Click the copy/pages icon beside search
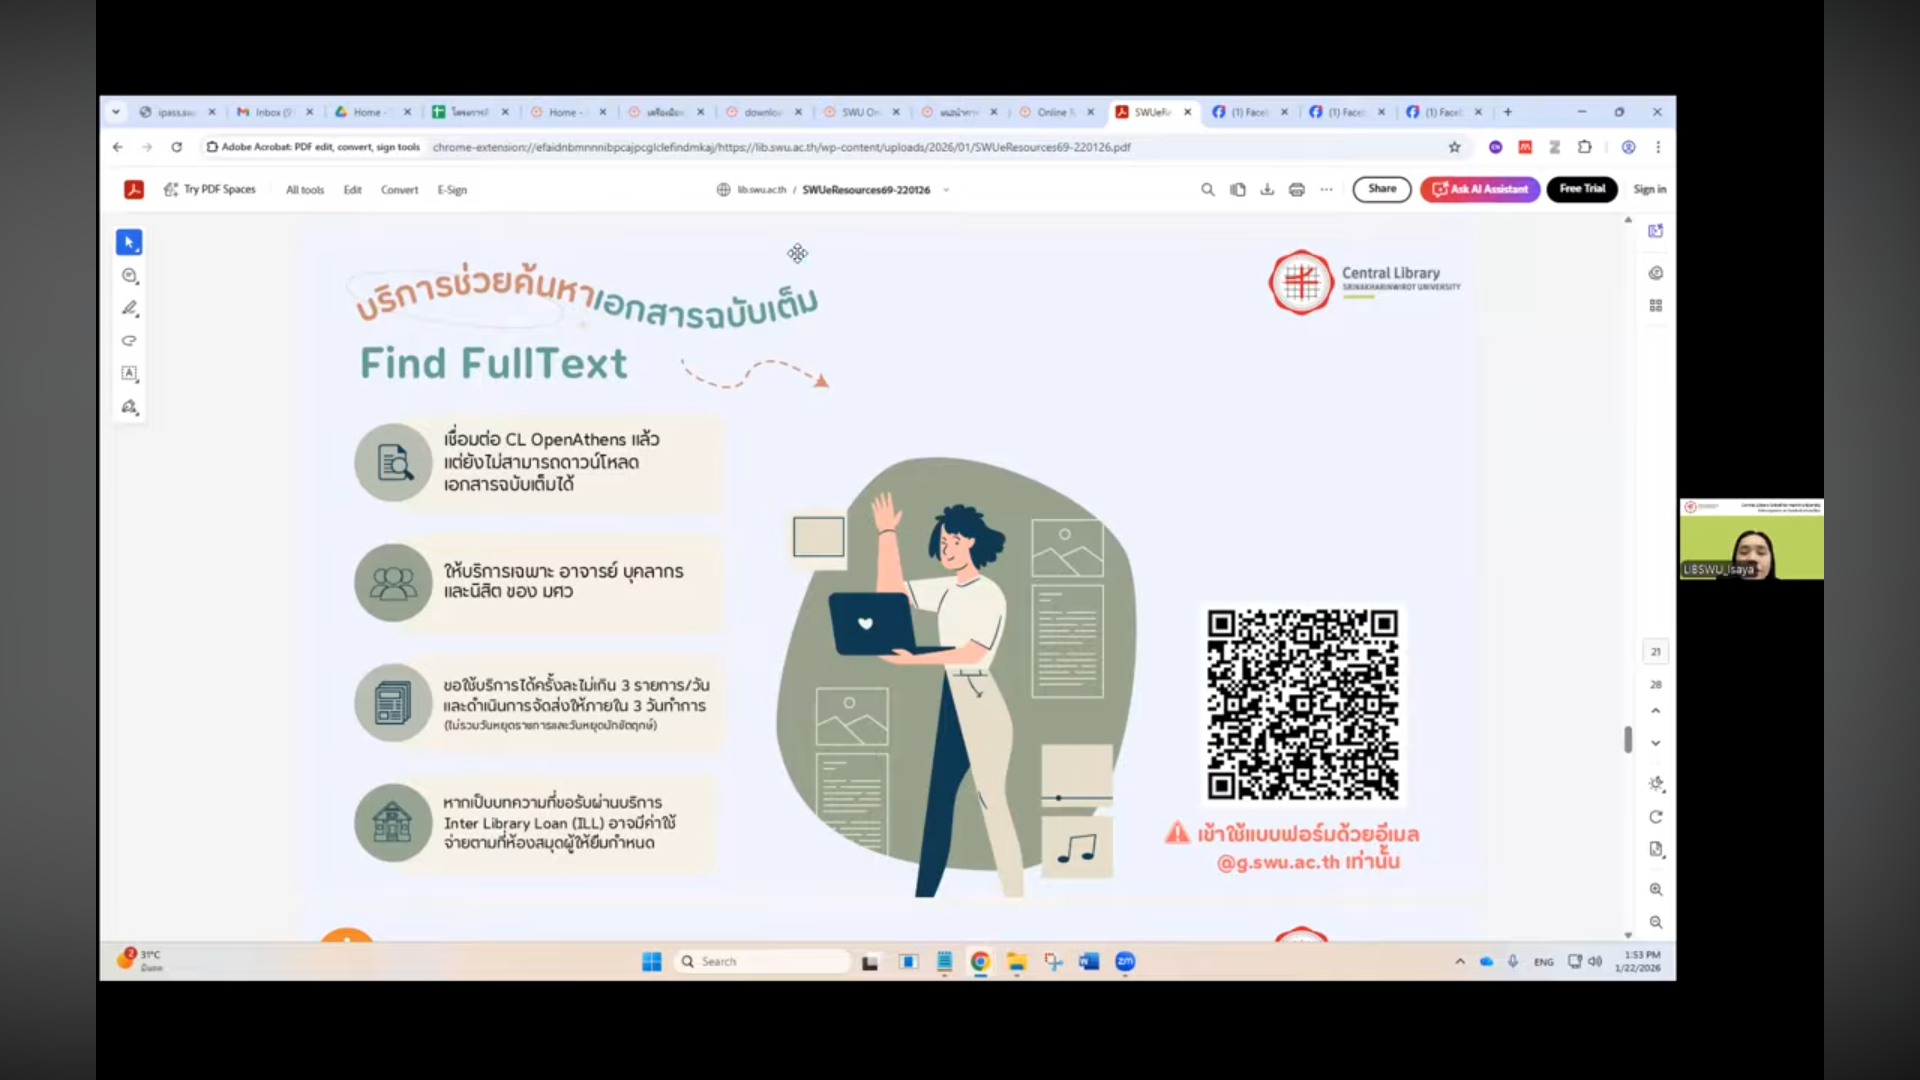The width and height of the screenshot is (1920, 1080). (x=1238, y=189)
